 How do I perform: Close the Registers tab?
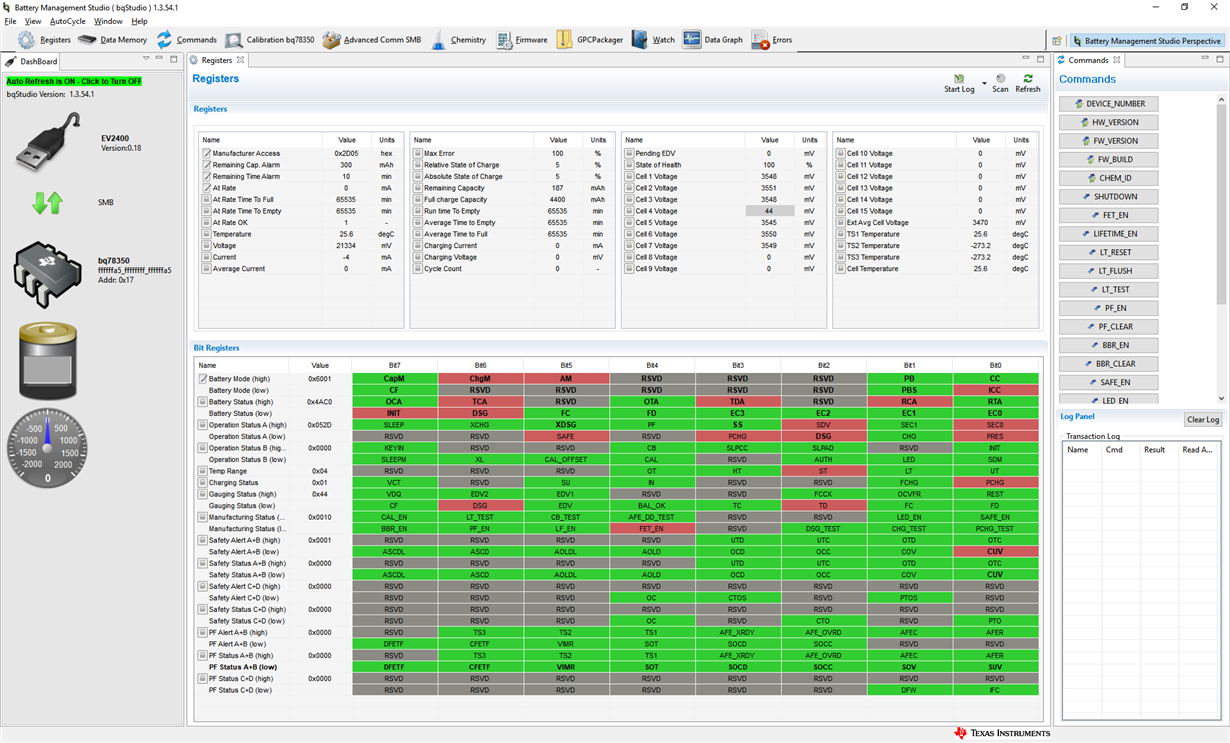click(x=241, y=60)
